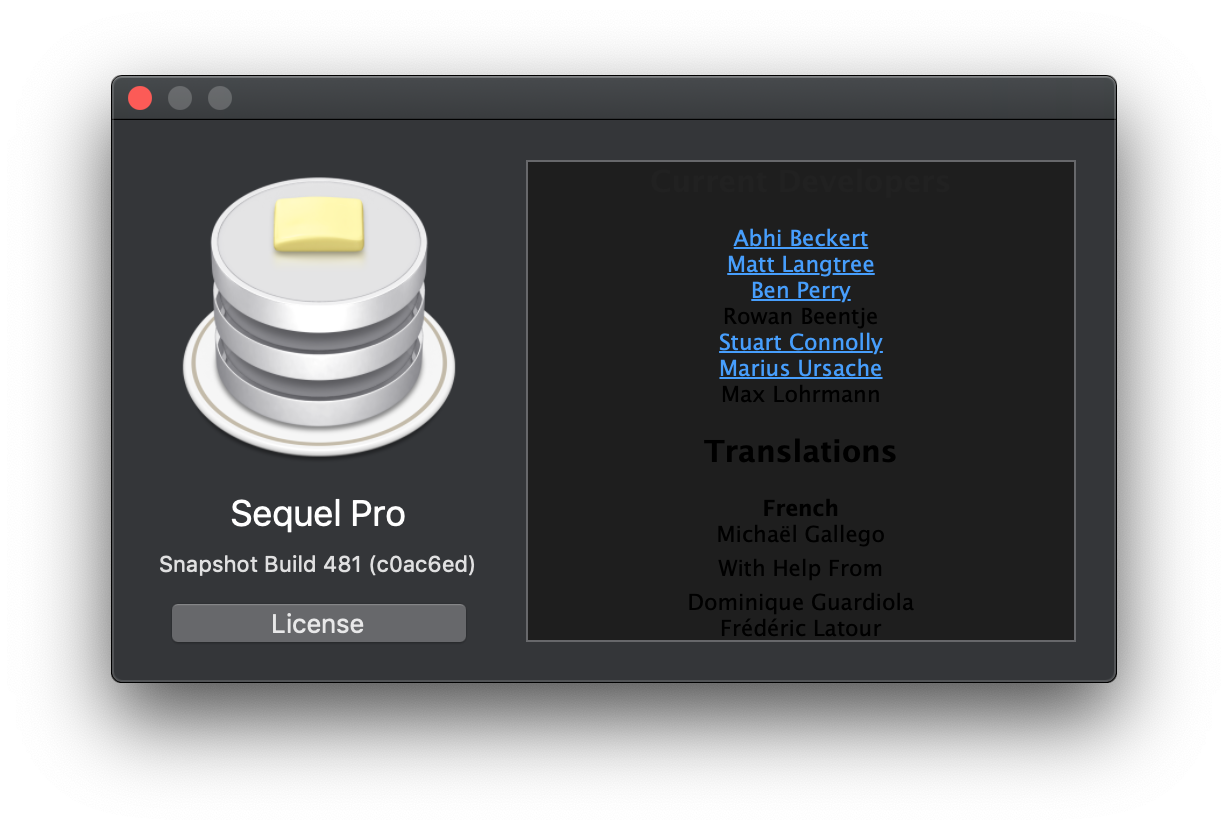Screen dimensions: 1228x830
Task: Select the Rowan Beentje name text
Action: 800,316
